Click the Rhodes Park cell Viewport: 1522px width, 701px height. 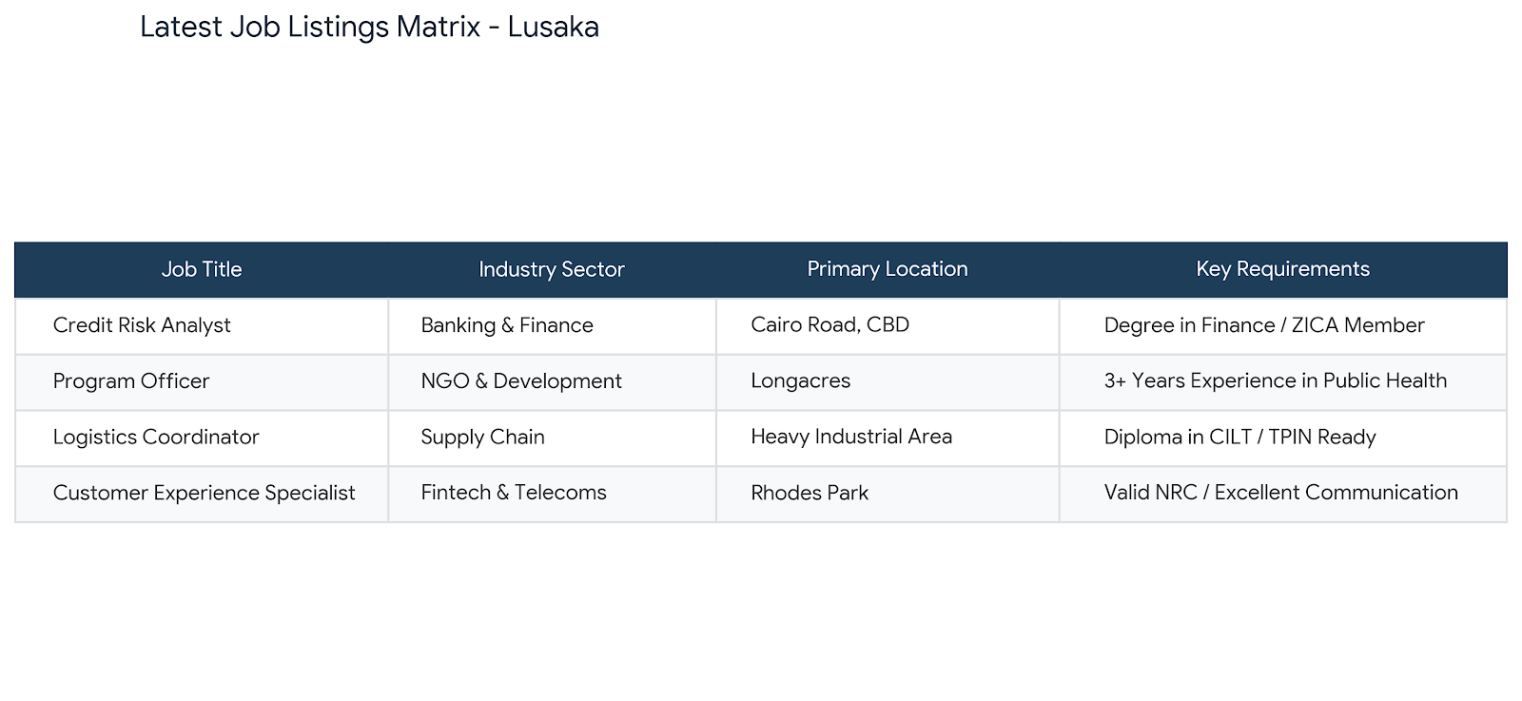click(x=888, y=494)
